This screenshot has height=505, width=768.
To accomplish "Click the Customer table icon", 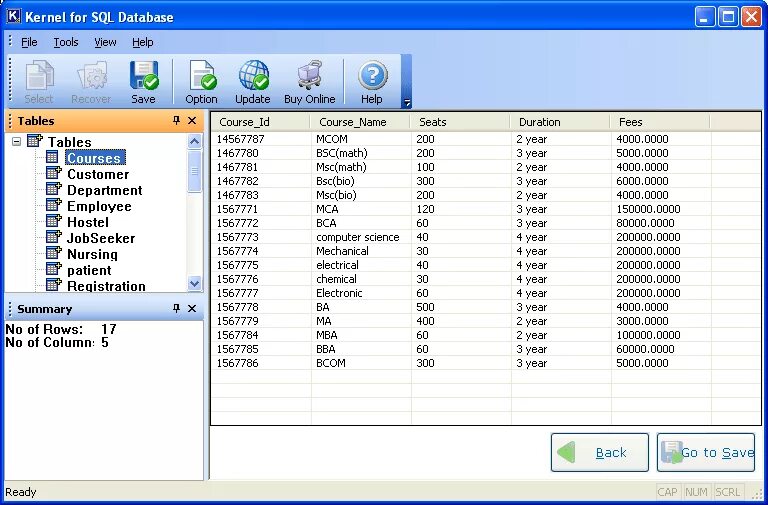I will (53, 173).
